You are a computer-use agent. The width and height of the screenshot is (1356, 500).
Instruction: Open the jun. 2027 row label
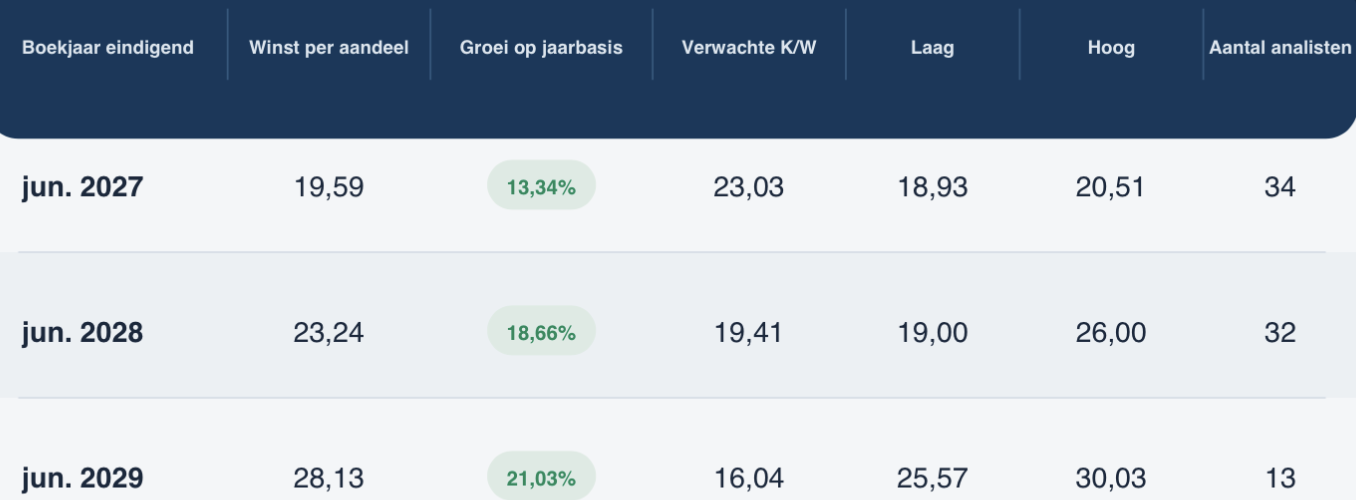tap(83, 187)
